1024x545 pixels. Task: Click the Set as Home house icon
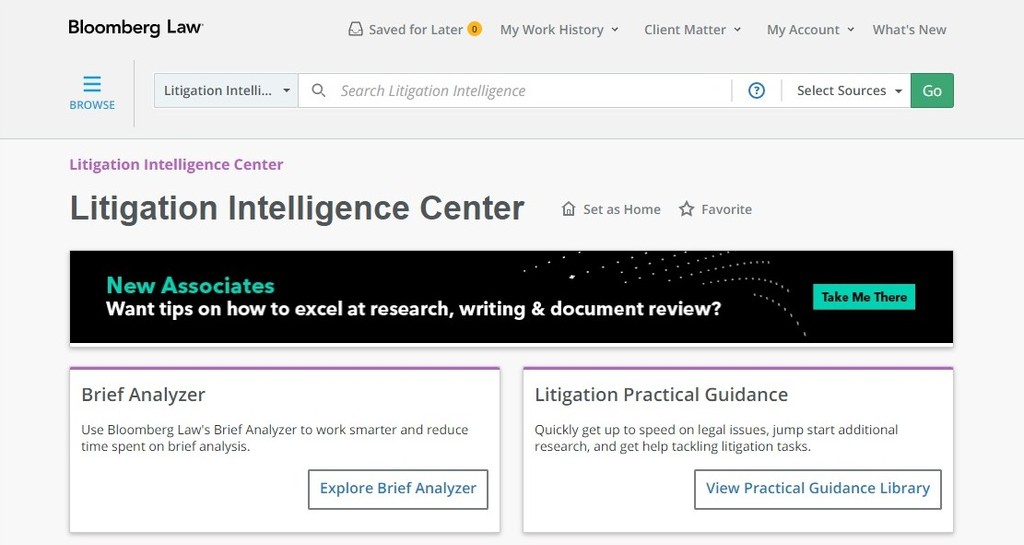pyautogui.click(x=569, y=210)
